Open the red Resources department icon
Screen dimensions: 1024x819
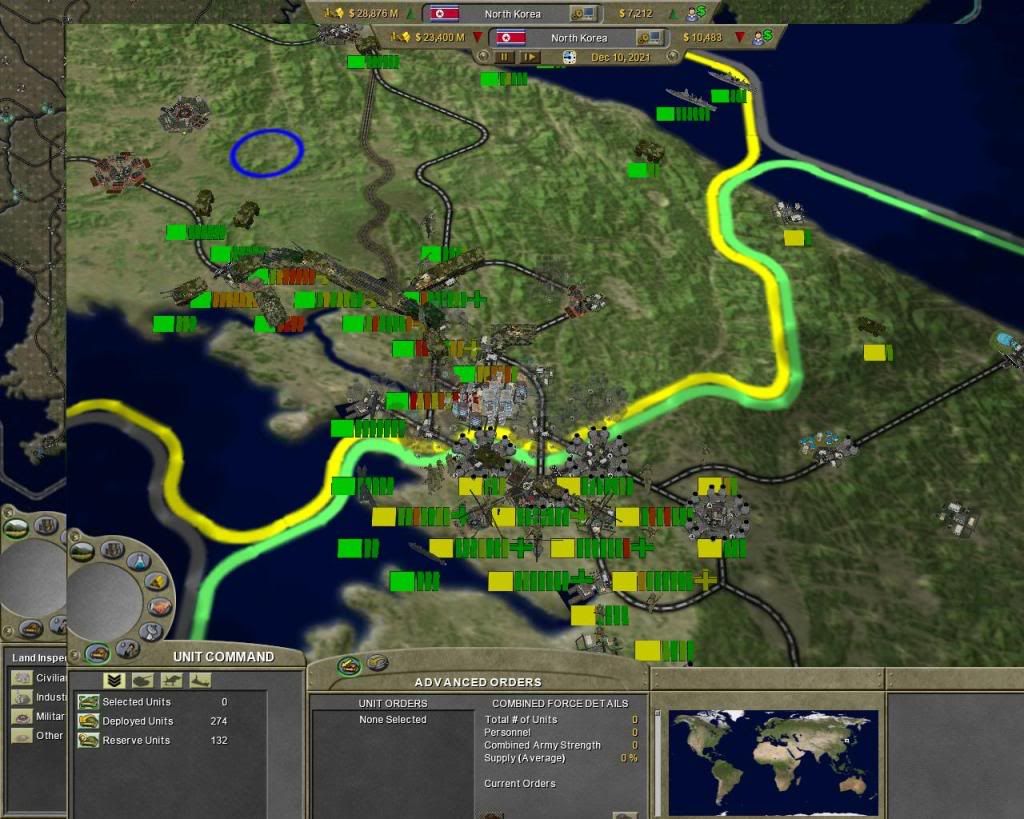159,607
